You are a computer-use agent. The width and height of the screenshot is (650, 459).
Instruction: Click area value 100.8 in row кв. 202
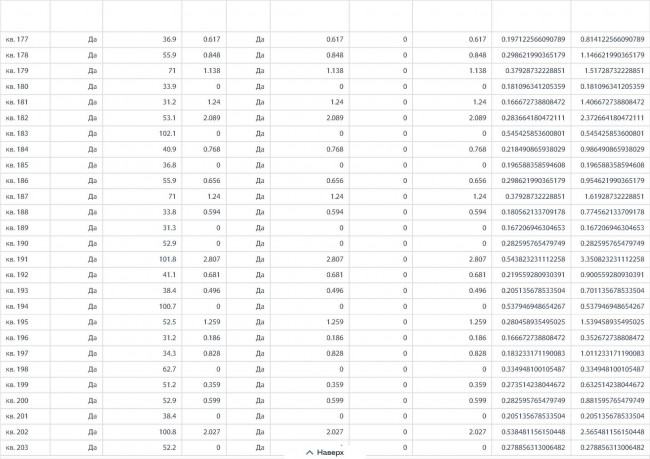click(167, 432)
